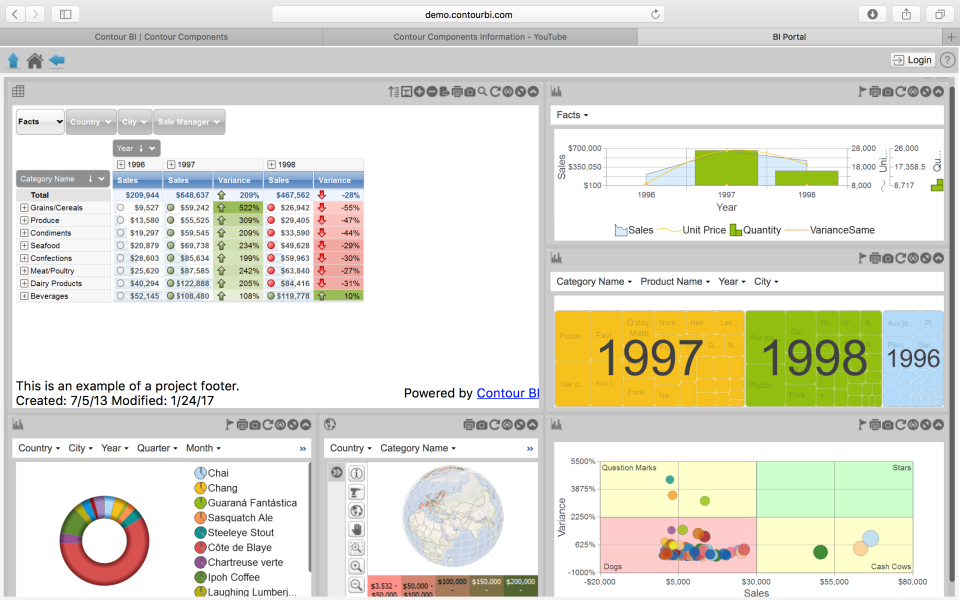Click the export data icon in the grid toolbar
960x600 pixels.
(444, 91)
